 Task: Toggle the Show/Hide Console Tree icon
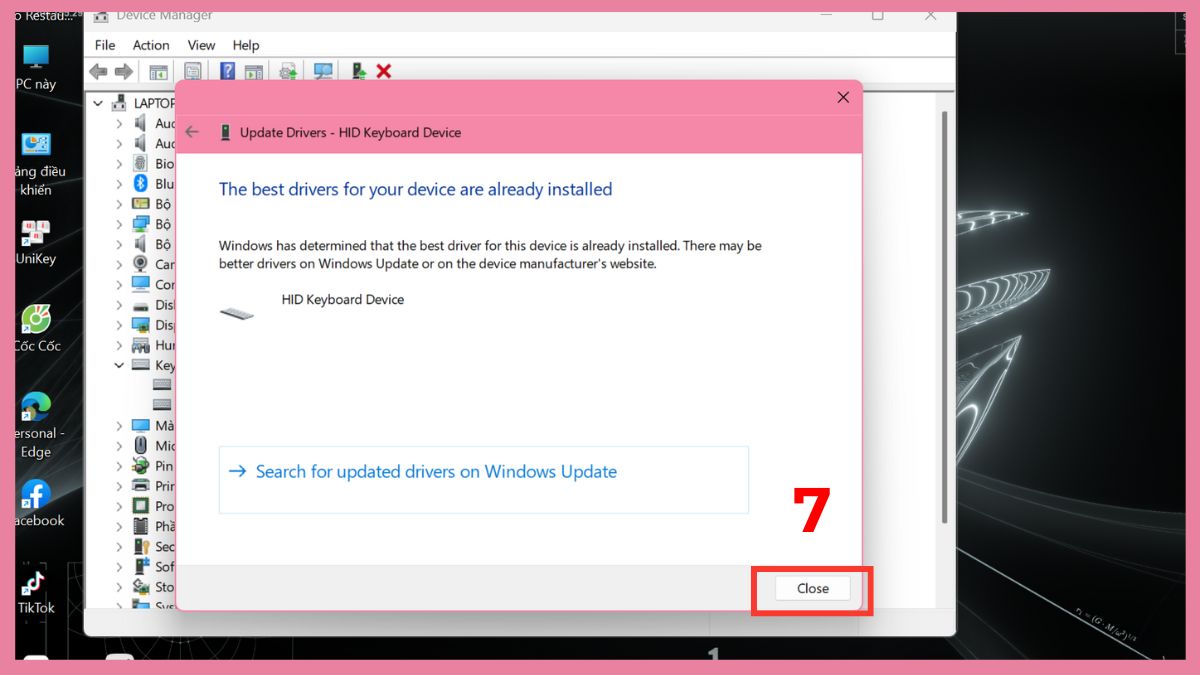pos(157,71)
